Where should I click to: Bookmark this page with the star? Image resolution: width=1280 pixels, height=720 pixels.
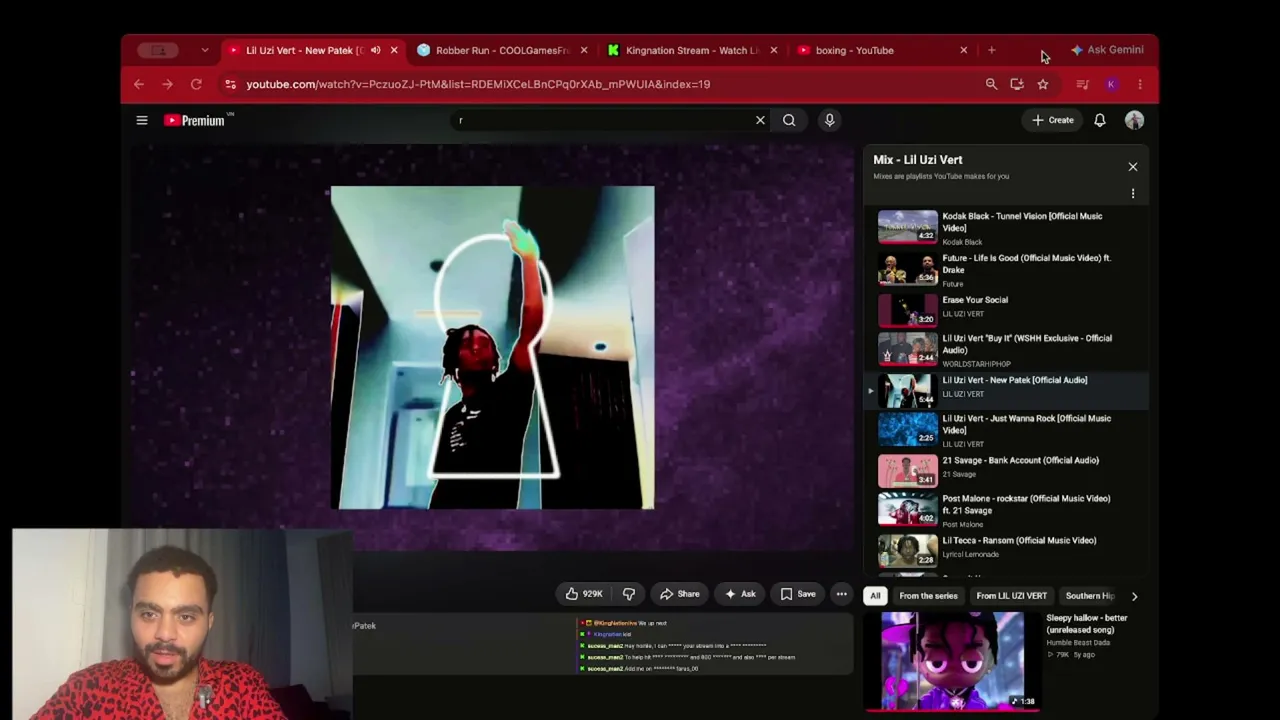(x=1043, y=84)
